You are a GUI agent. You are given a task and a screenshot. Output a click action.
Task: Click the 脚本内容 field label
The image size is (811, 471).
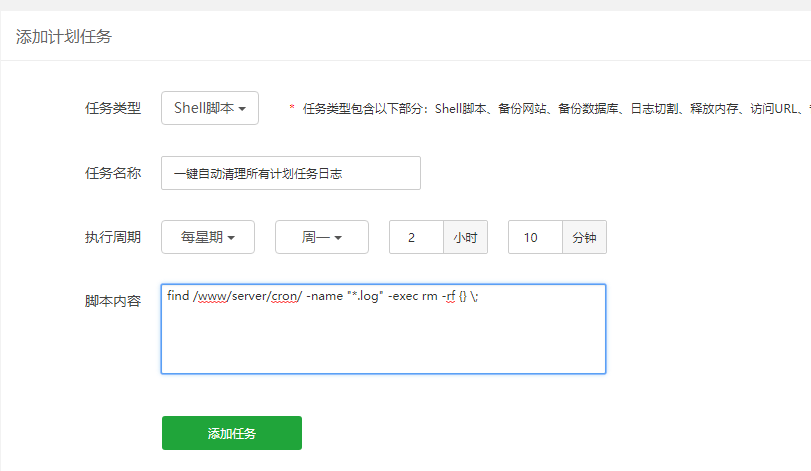click(113, 300)
